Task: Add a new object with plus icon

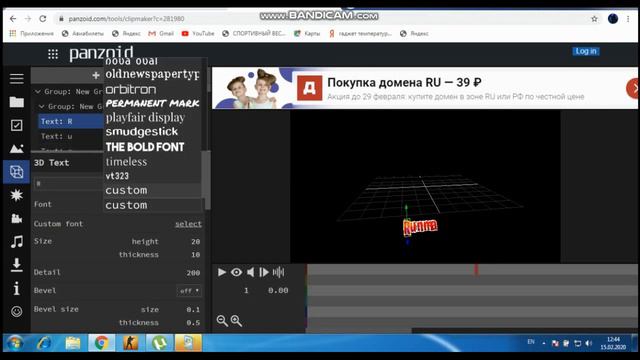Action: pyautogui.click(x=96, y=76)
